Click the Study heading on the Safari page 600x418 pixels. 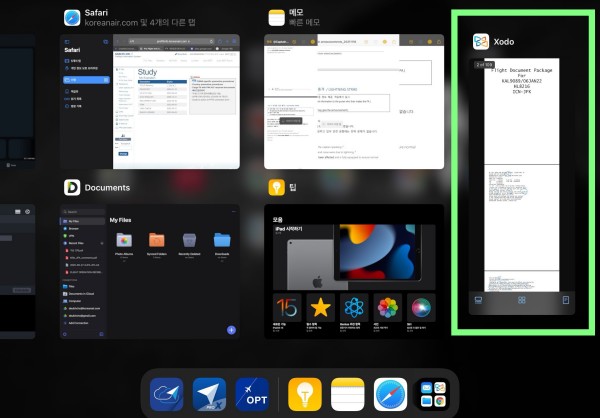[x=147, y=72]
